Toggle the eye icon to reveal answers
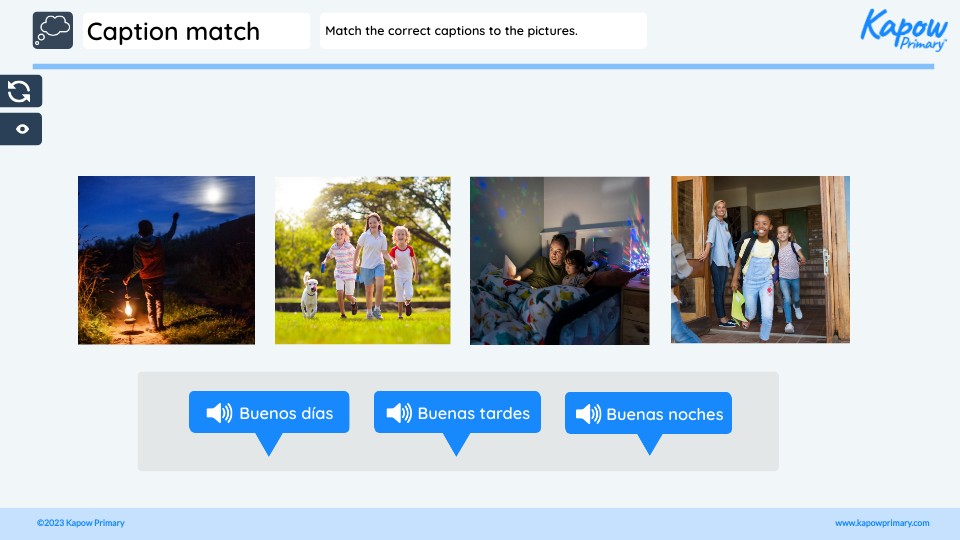This screenshot has width=960, height=540. pos(21,129)
